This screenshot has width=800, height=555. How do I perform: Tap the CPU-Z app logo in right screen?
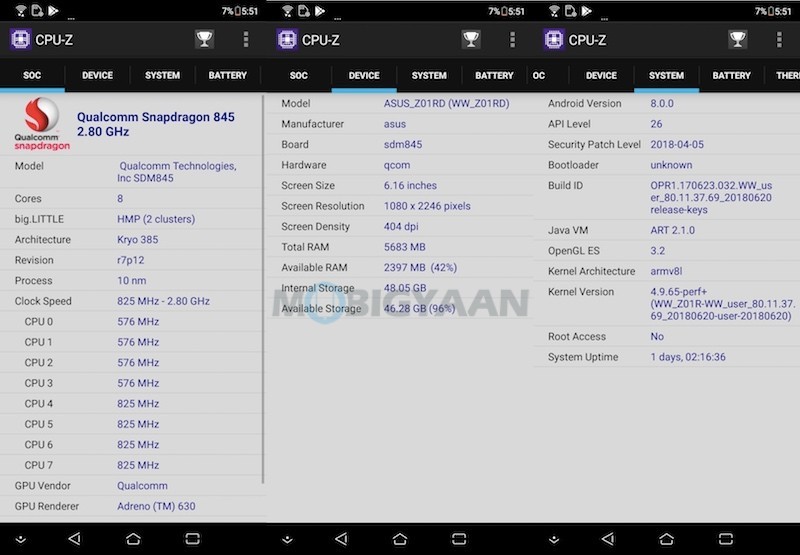(554, 39)
